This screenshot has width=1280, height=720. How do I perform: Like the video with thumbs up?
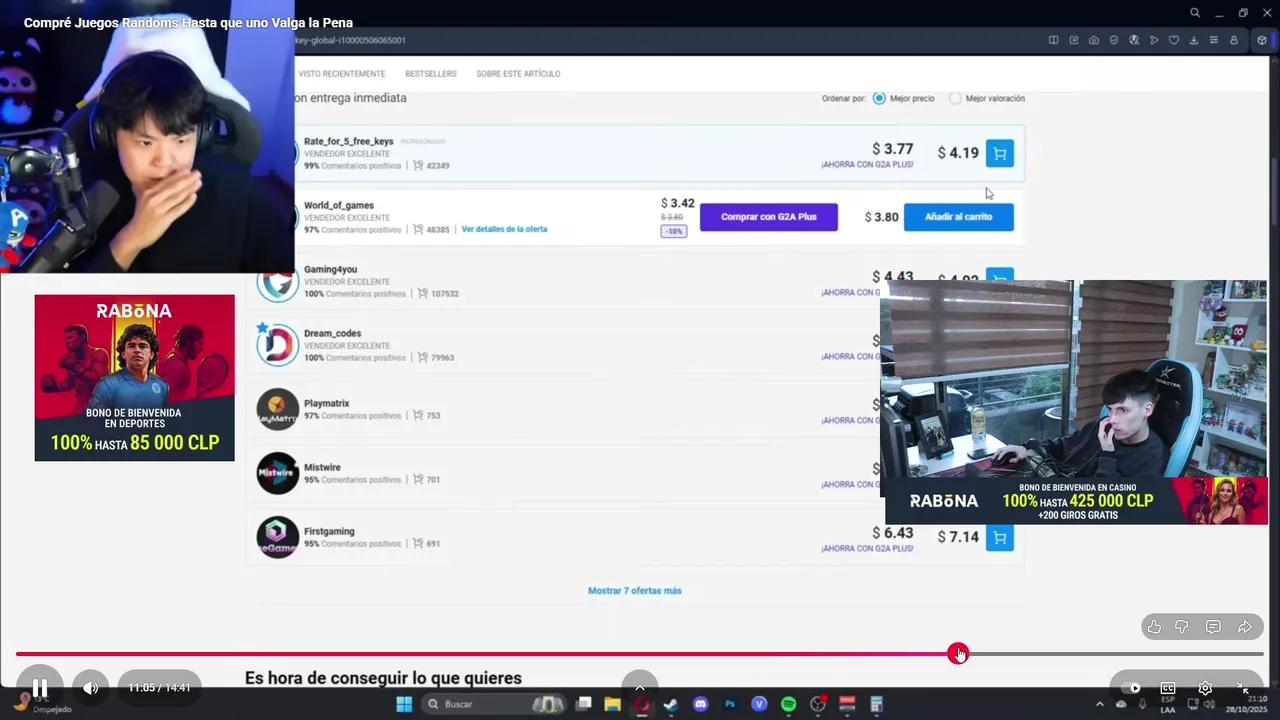[x=1154, y=627]
